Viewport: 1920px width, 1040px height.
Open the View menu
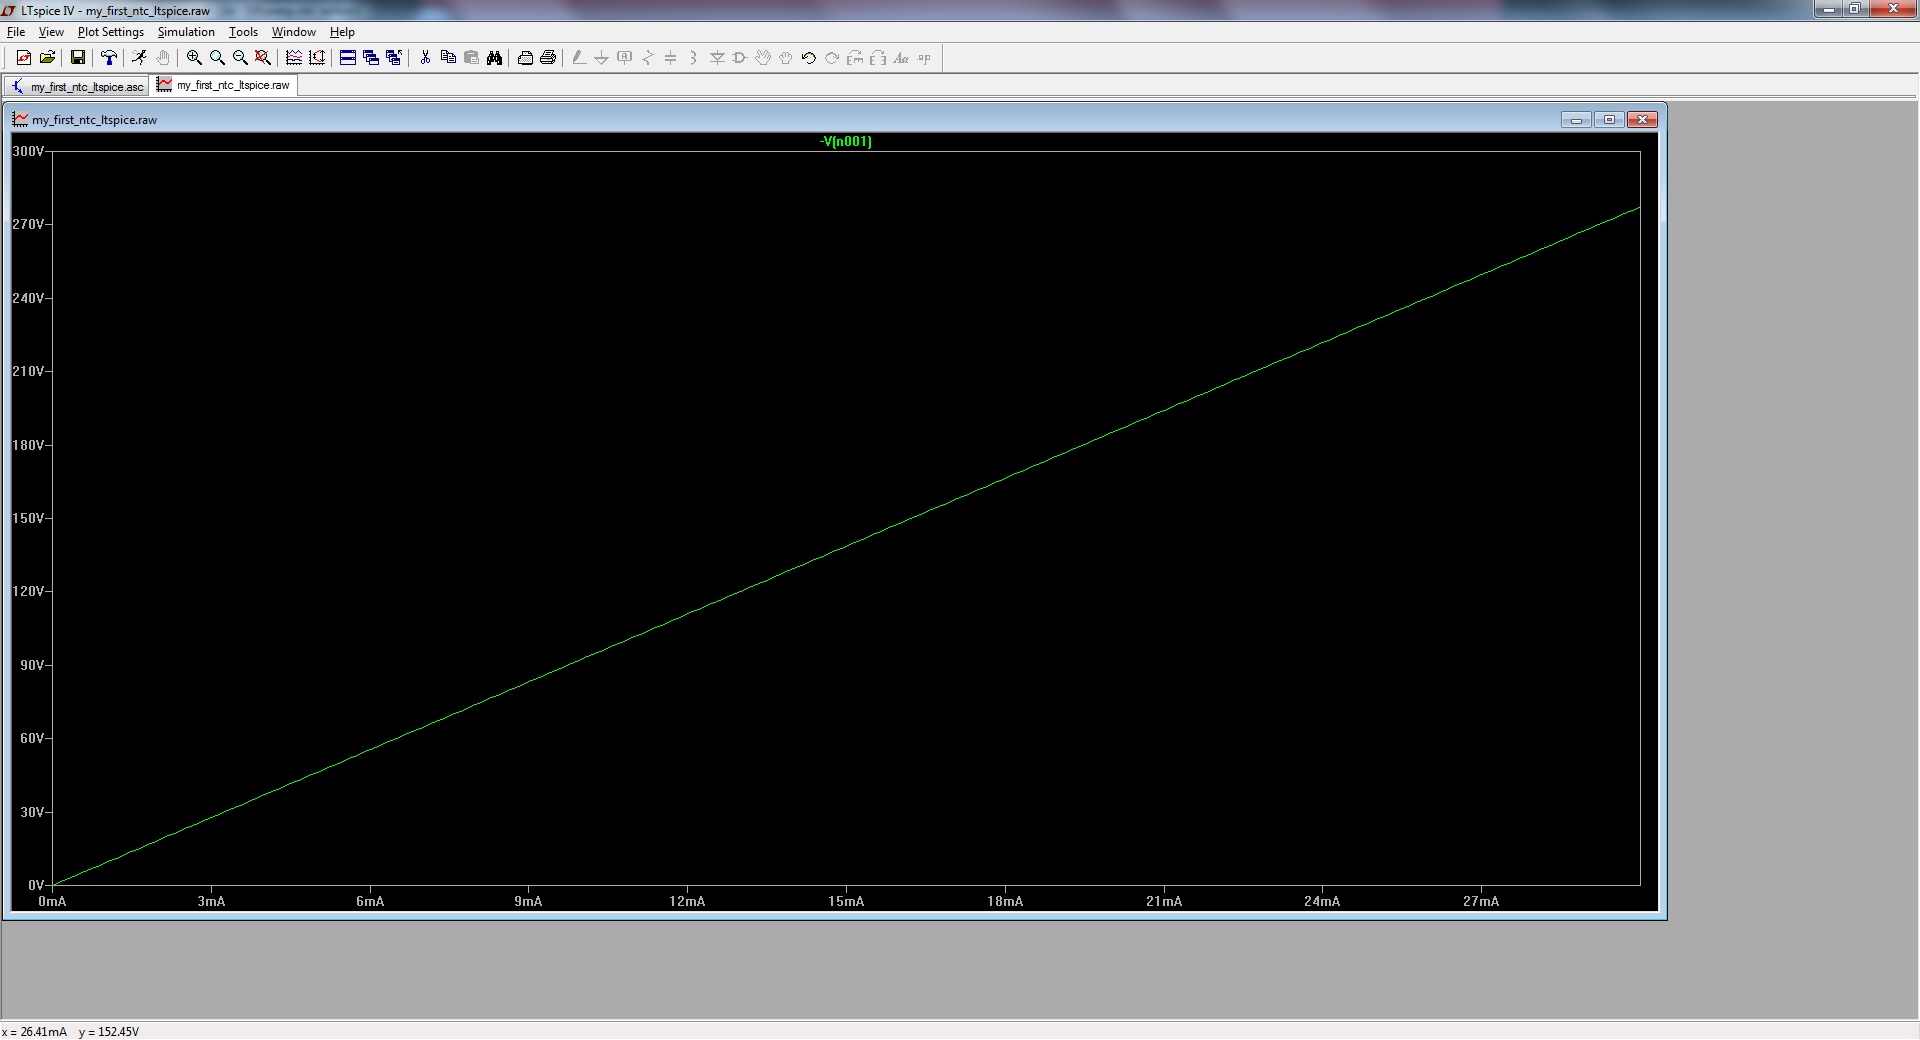tap(51, 32)
